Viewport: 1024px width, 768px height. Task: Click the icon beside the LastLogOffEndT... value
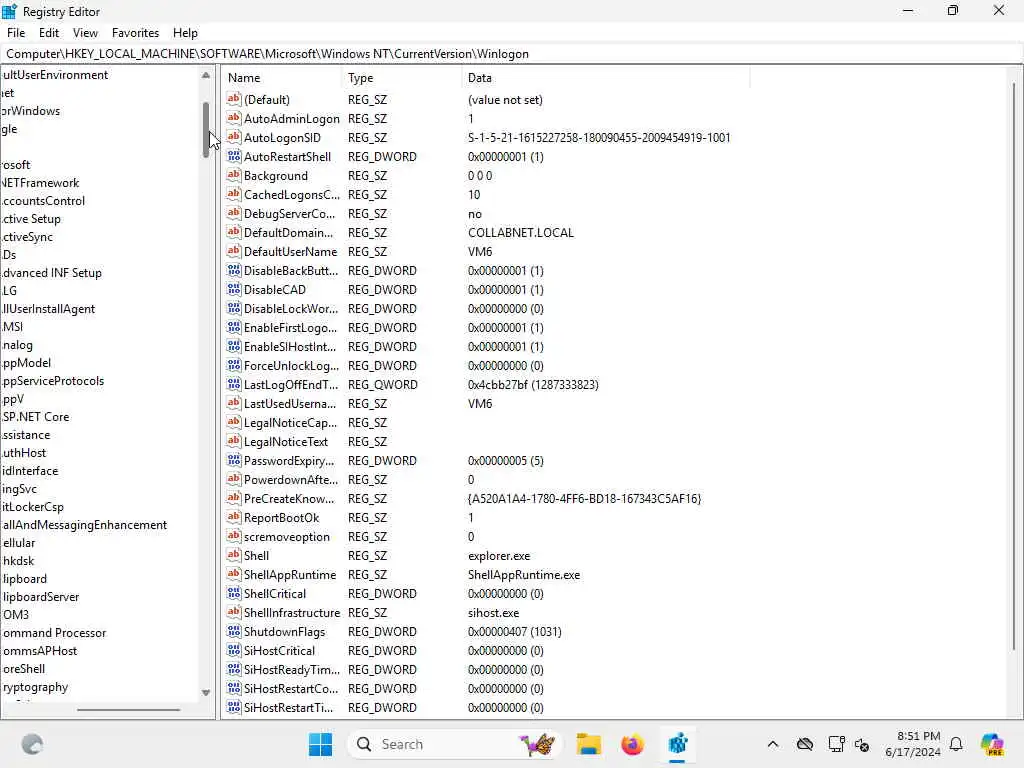[234, 384]
